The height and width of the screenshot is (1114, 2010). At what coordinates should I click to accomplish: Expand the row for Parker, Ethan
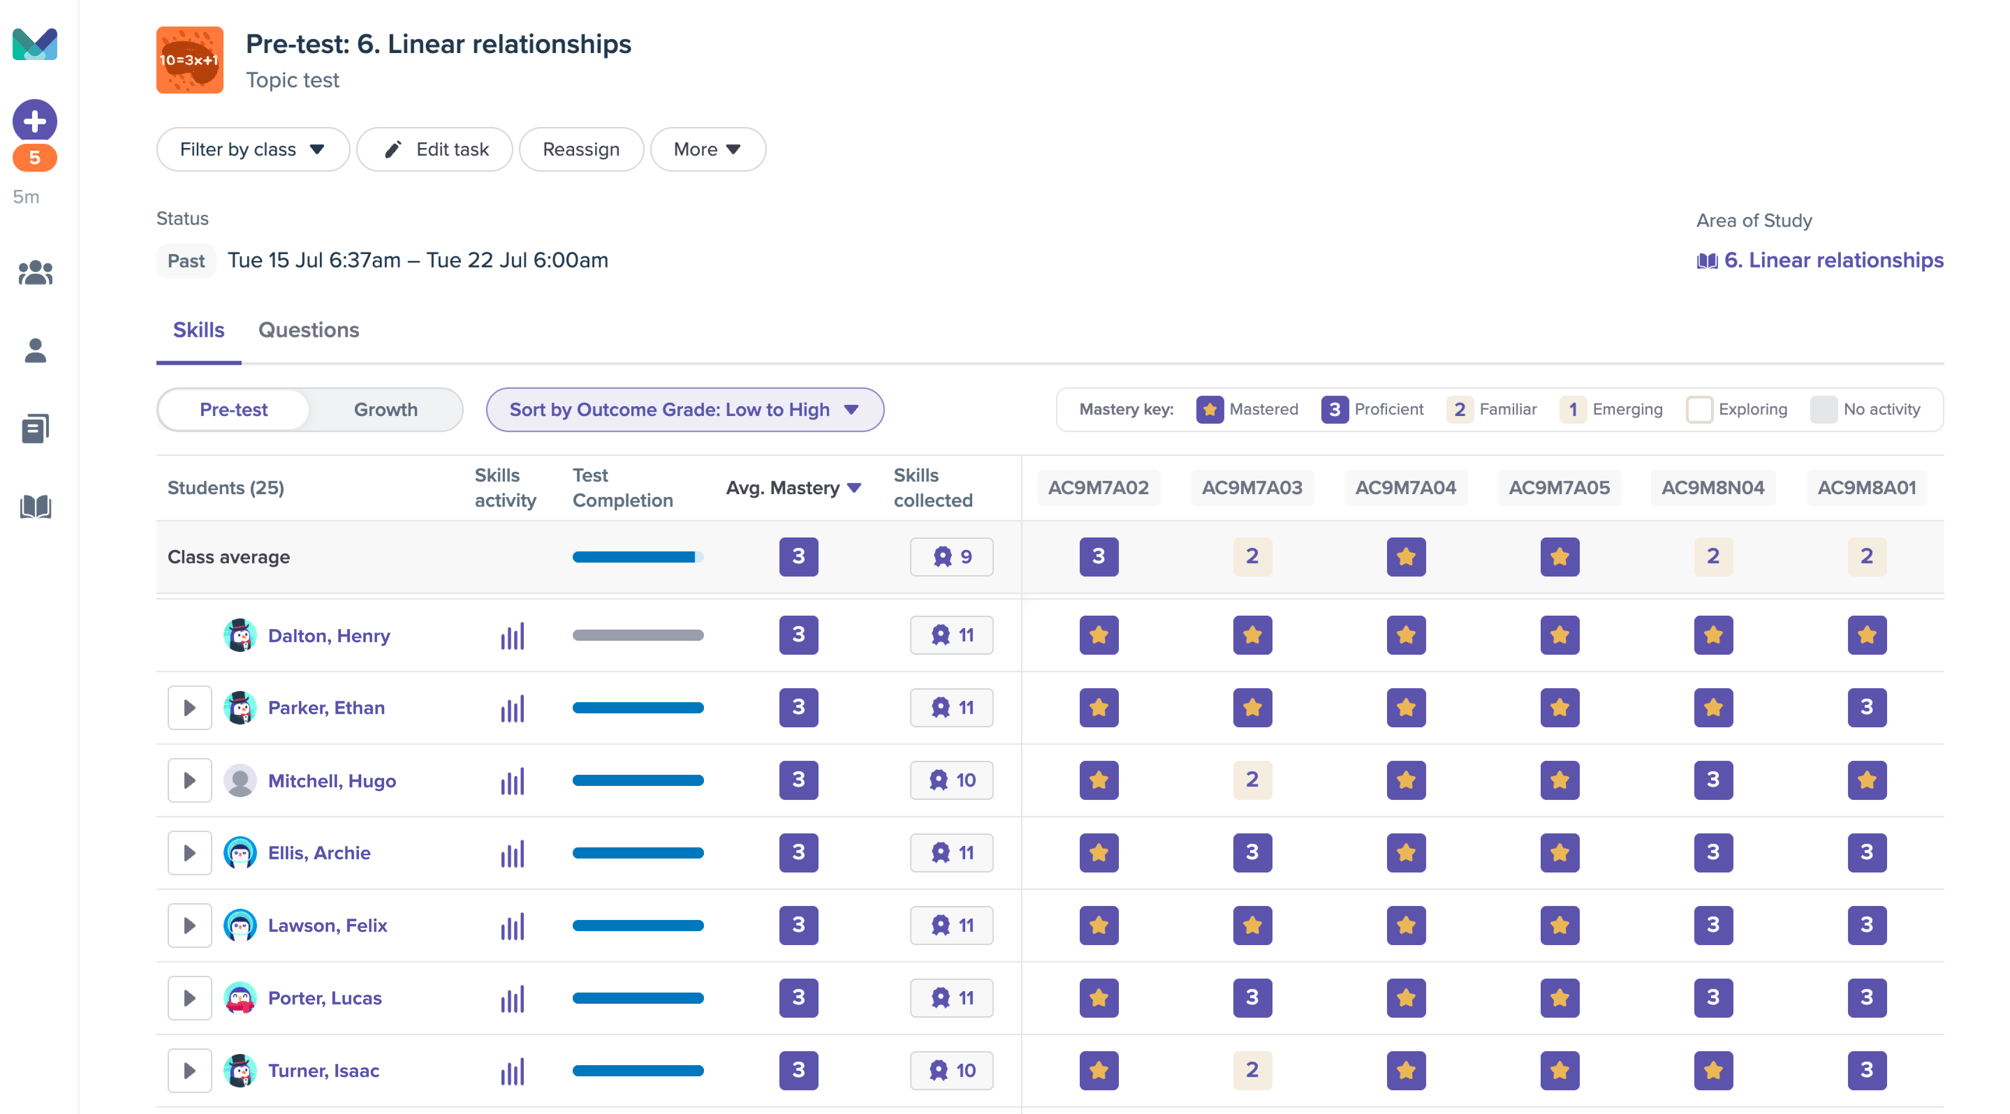click(x=189, y=707)
